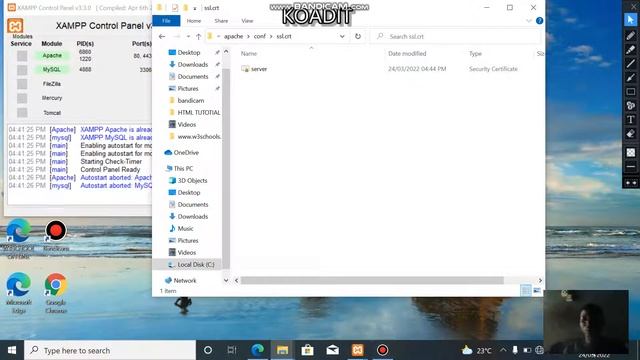The width and height of the screenshot is (640, 360).
Task: Open the address bar history dropdown
Action: tap(342, 36)
